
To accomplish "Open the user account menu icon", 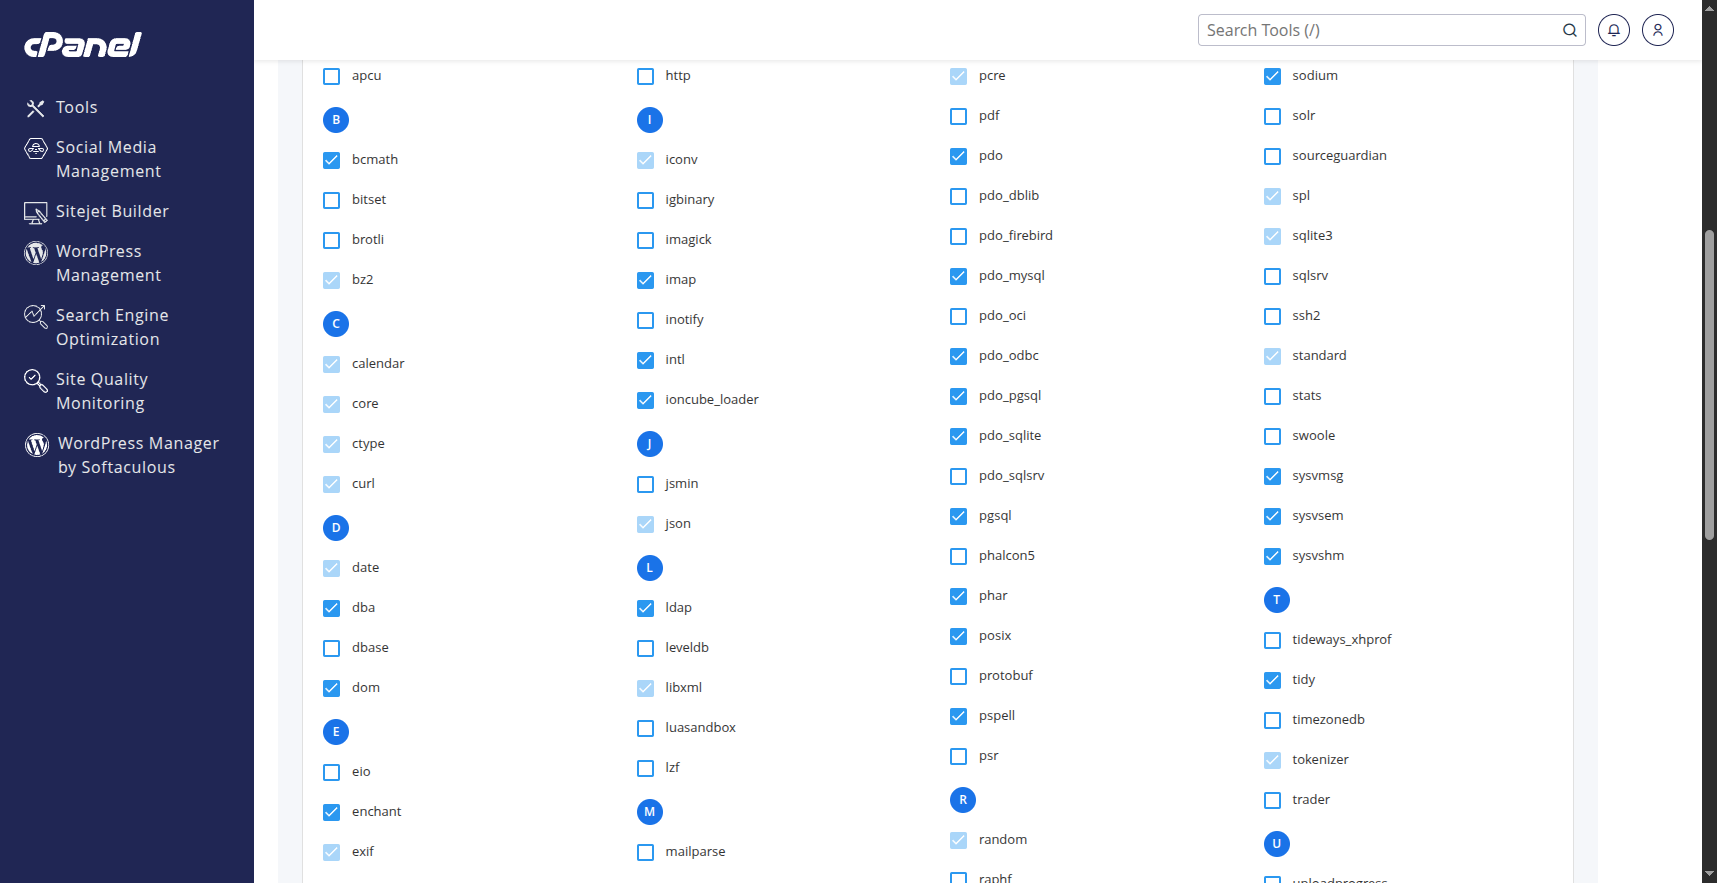I will pos(1658,30).
